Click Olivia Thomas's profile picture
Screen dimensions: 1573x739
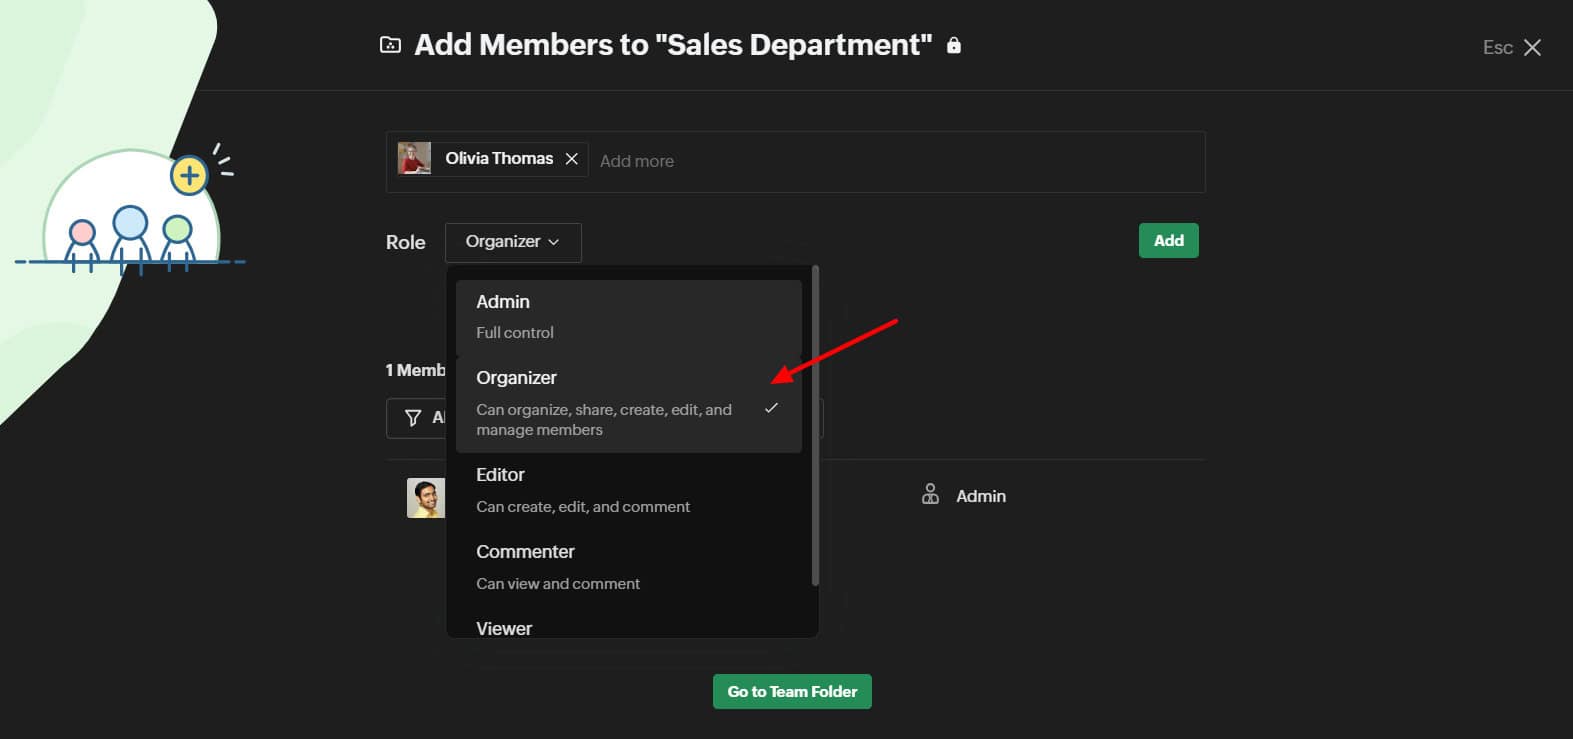click(414, 159)
